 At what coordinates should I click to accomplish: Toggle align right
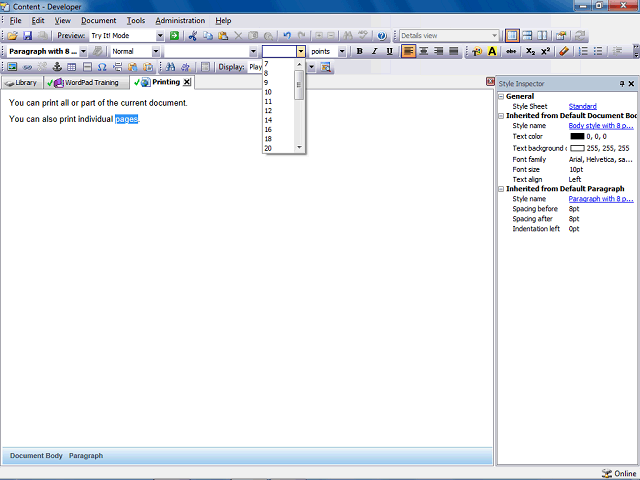pos(439,51)
